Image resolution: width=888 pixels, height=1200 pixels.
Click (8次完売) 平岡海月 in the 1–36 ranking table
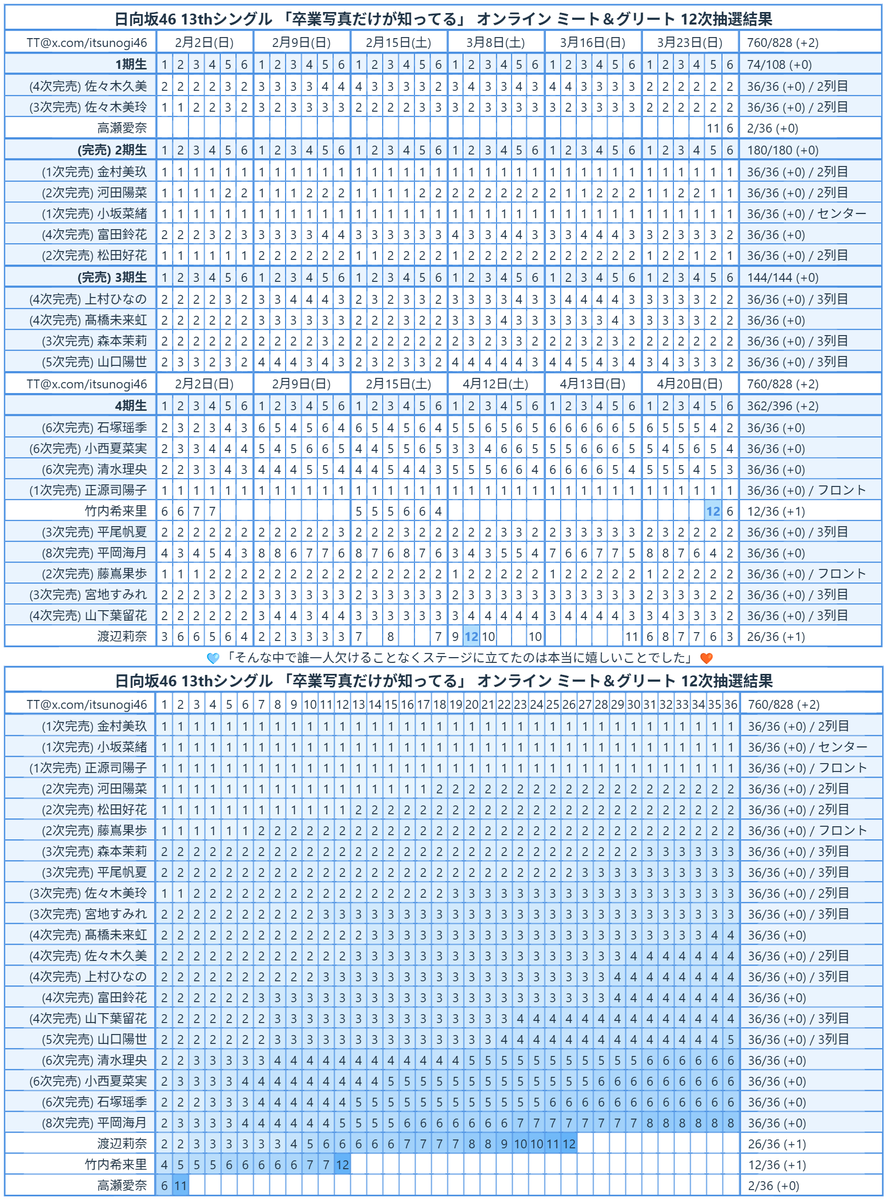pos(95,1123)
